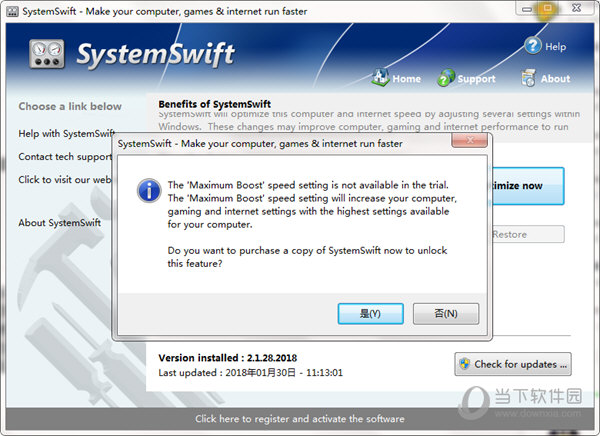Open Contact tech support link
The height and width of the screenshot is (436, 600).
(65, 157)
